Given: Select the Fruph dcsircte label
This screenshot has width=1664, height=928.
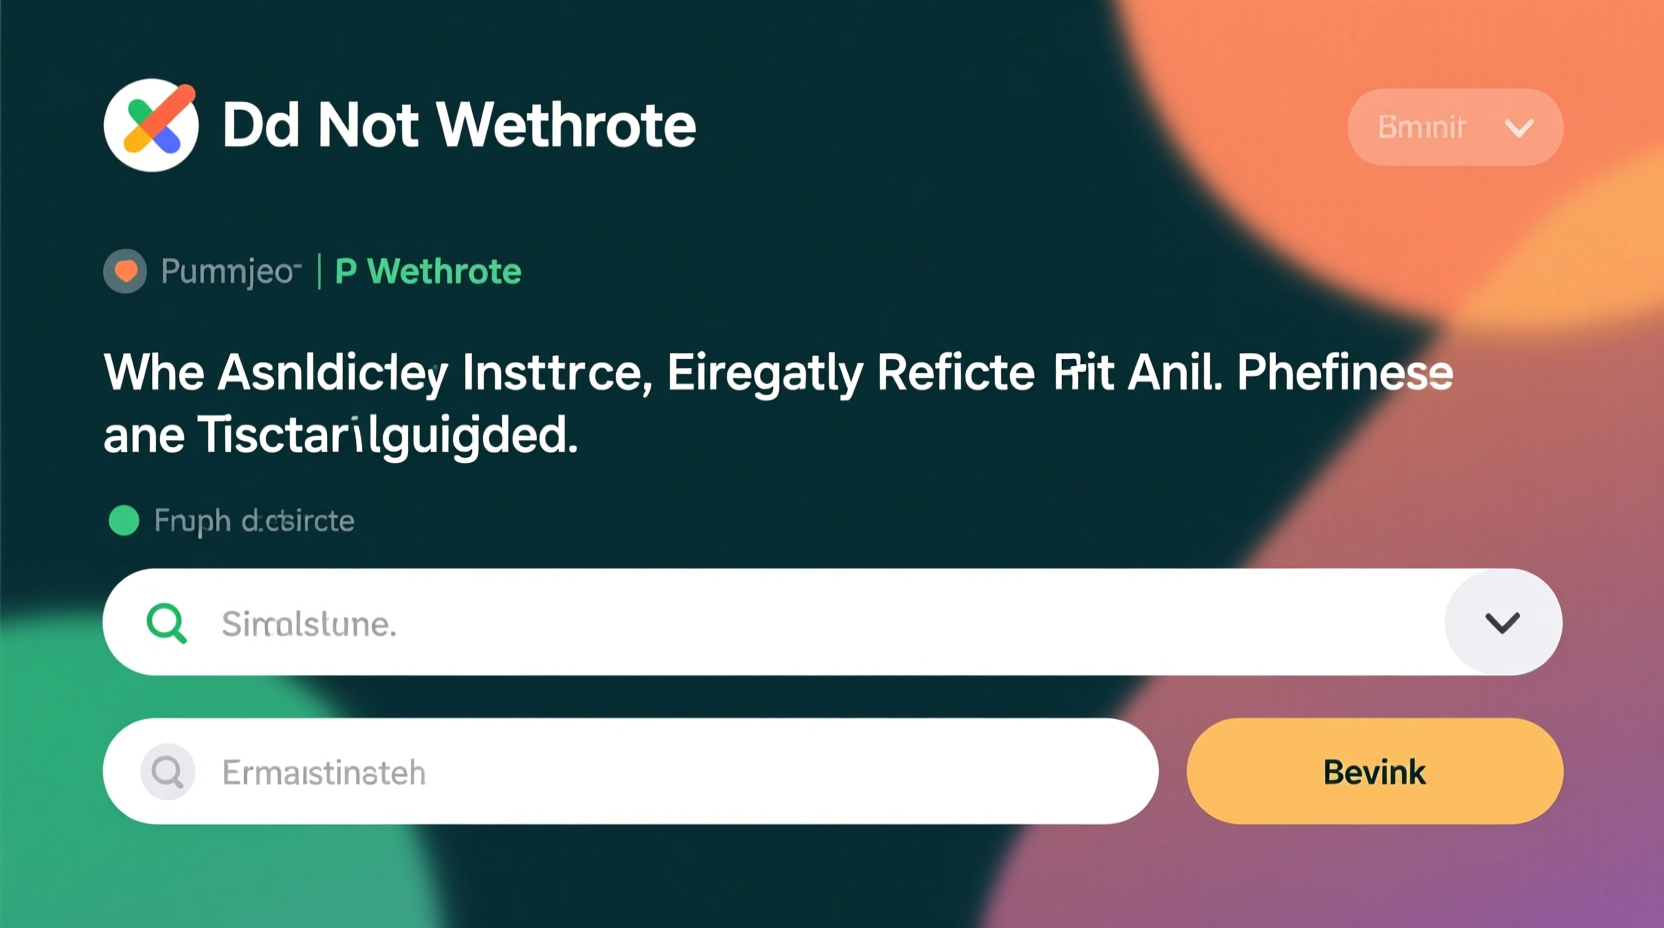Looking at the screenshot, I should coord(254,520).
